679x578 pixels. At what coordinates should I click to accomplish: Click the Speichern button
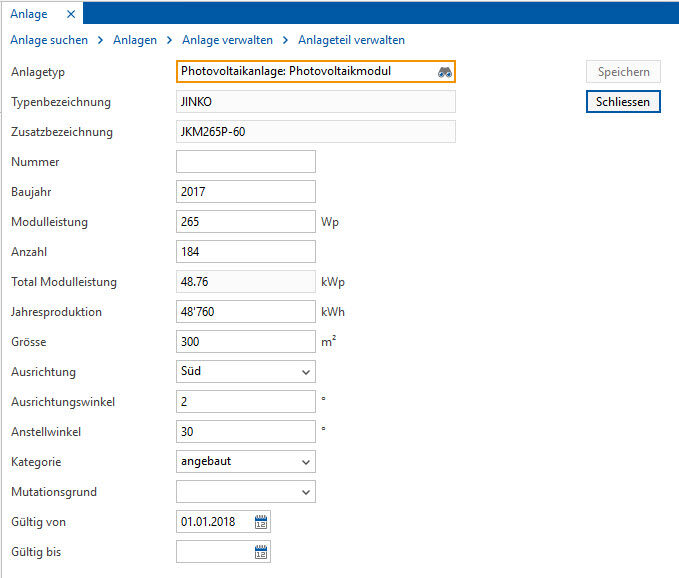[x=623, y=71]
